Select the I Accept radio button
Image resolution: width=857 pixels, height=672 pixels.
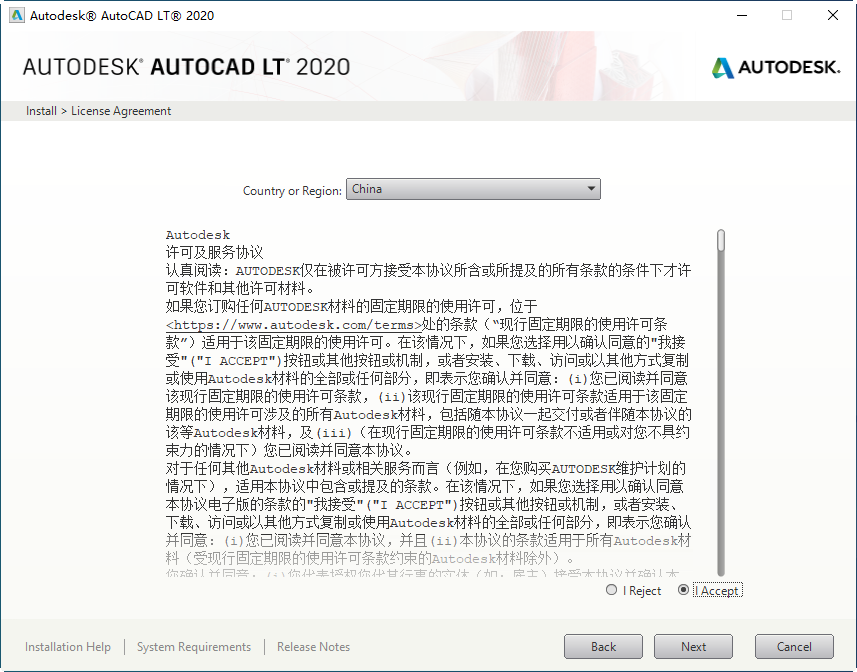(683, 590)
